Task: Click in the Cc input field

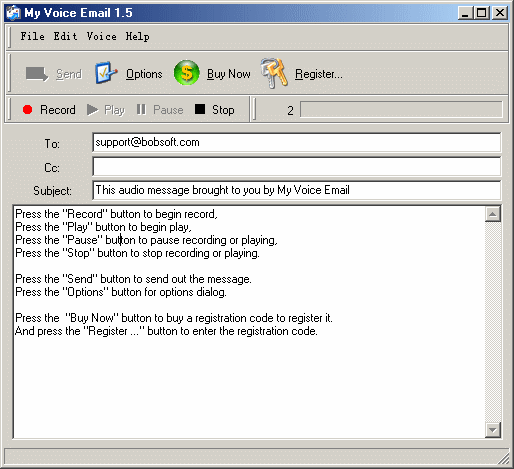Action: (x=297, y=166)
